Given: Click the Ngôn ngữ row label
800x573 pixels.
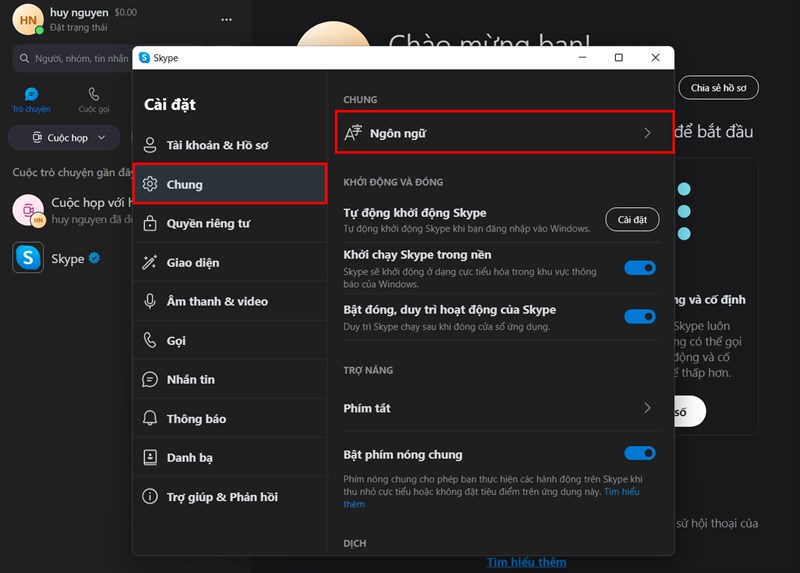Looking at the screenshot, I should (x=398, y=133).
